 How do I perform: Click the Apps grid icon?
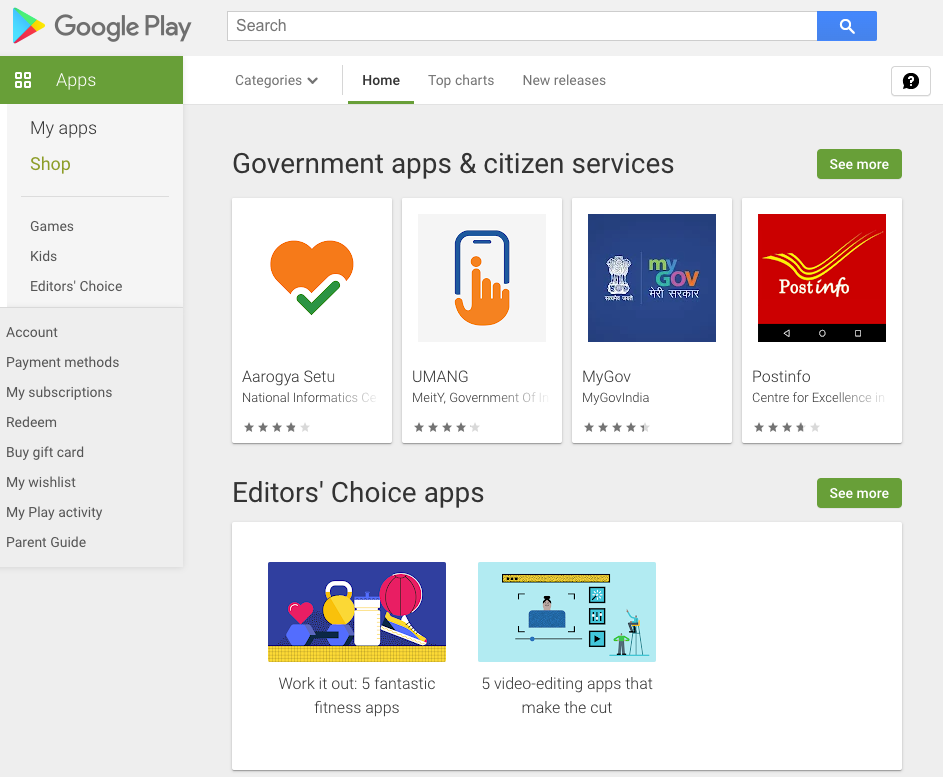23,80
